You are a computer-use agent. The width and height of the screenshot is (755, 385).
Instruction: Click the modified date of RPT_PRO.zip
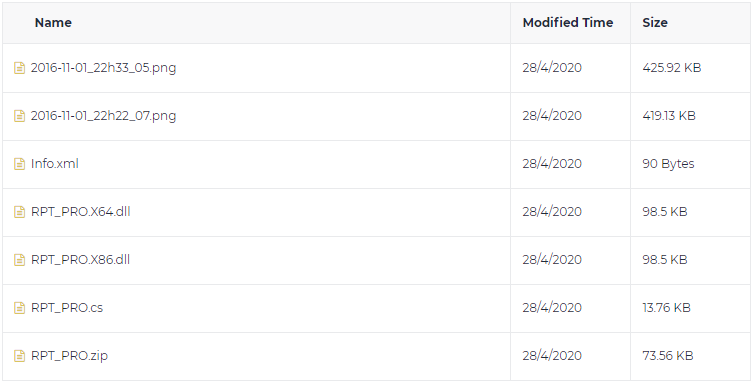pyautogui.click(x=552, y=356)
